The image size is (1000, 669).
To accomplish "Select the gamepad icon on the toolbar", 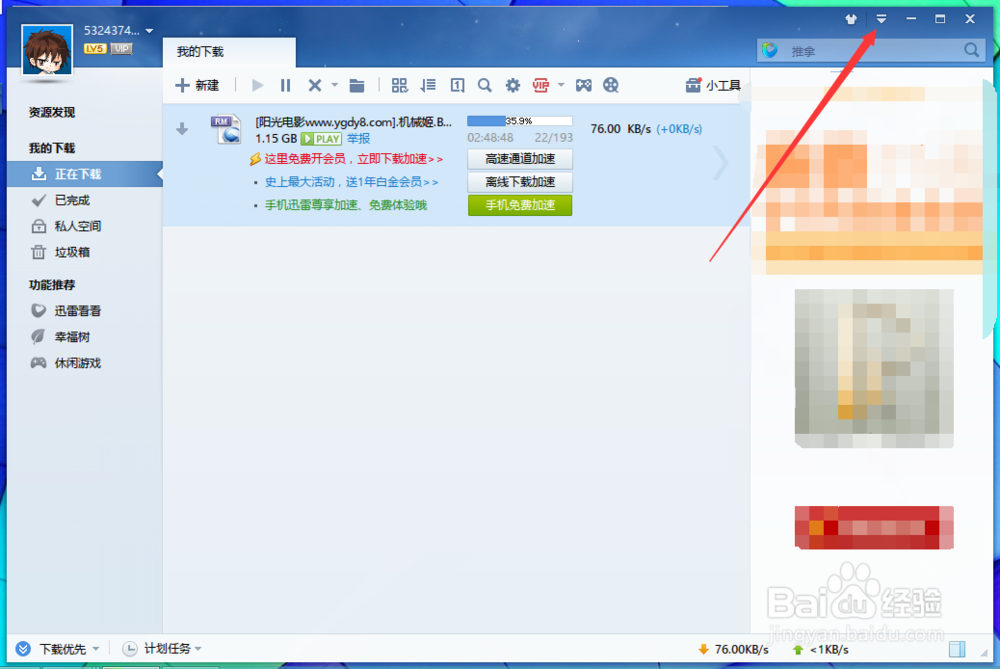I will [x=583, y=85].
